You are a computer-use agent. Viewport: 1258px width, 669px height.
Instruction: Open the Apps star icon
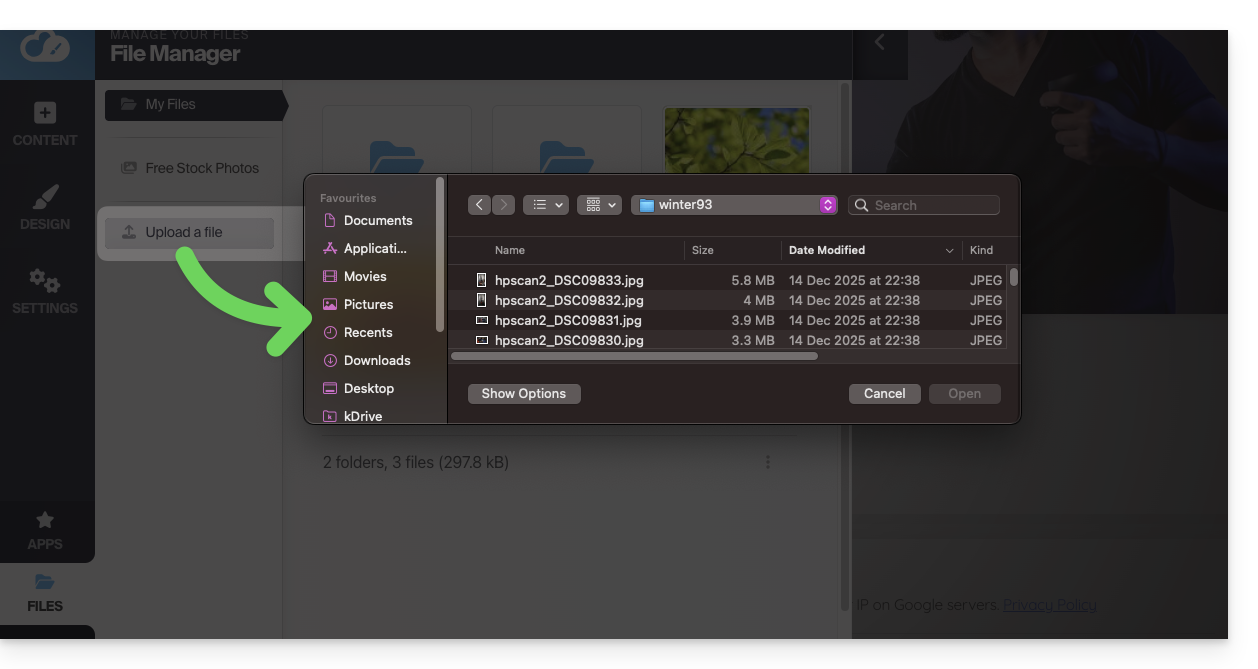point(45,520)
